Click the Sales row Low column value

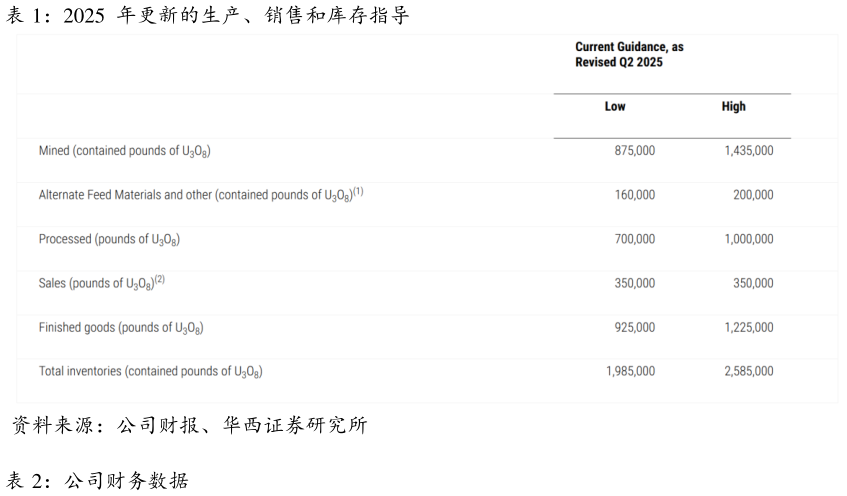[x=635, y=284]
